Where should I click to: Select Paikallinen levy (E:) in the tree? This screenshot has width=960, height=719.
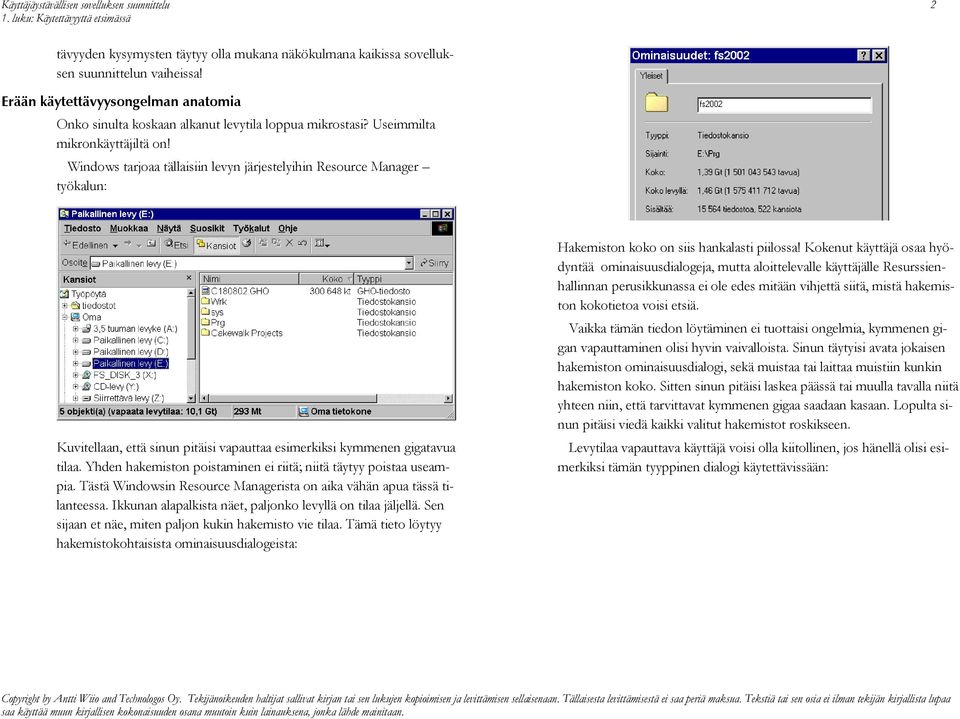[130, 364]
